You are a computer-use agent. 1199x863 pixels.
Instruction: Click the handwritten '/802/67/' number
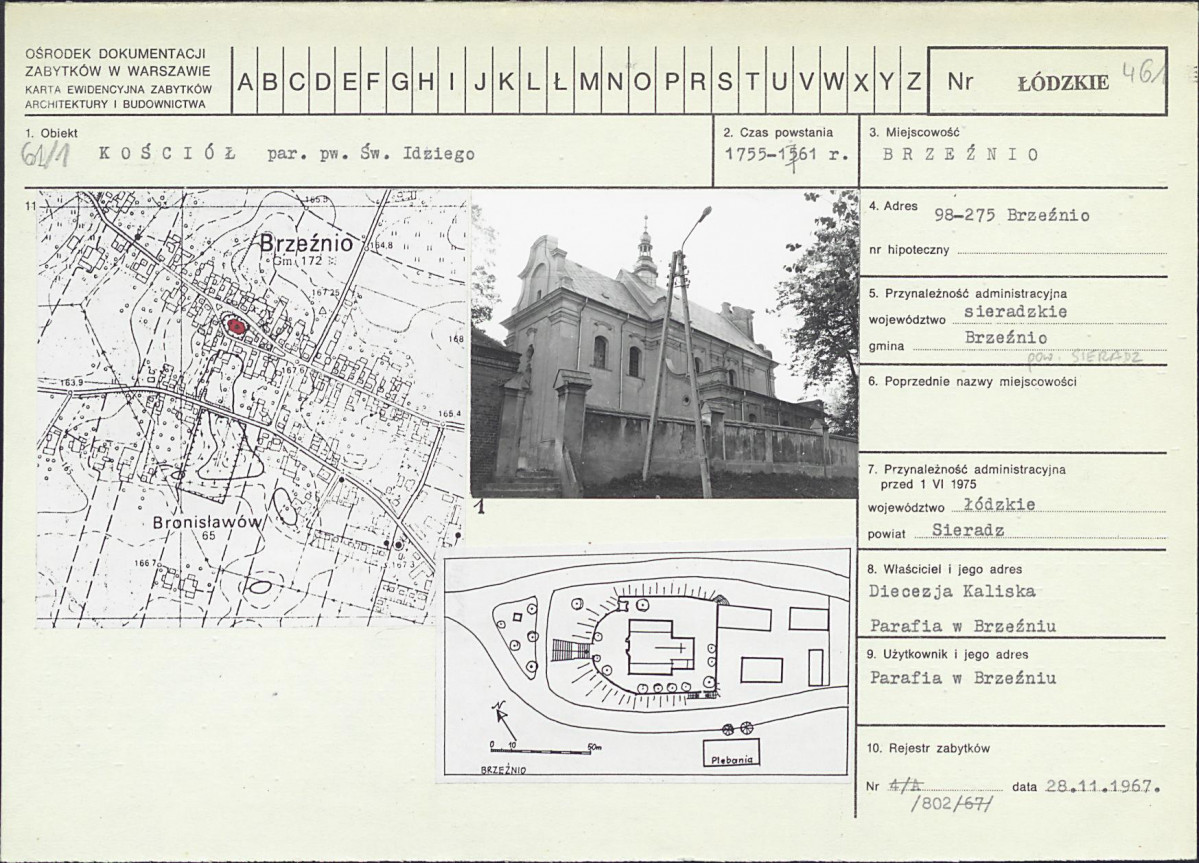[x=954, y=803]
